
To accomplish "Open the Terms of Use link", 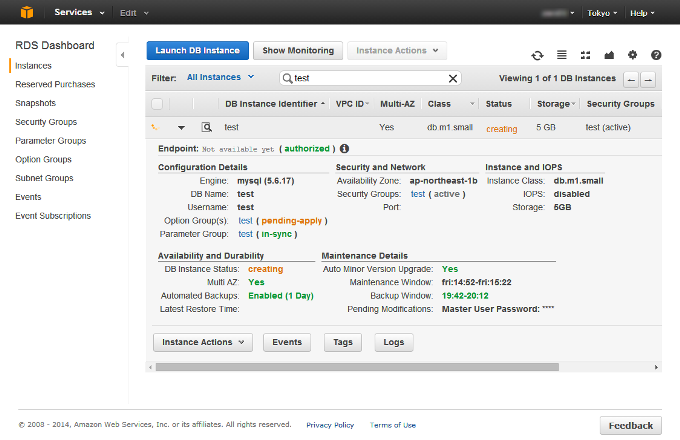I will click(x=393, y=425).
